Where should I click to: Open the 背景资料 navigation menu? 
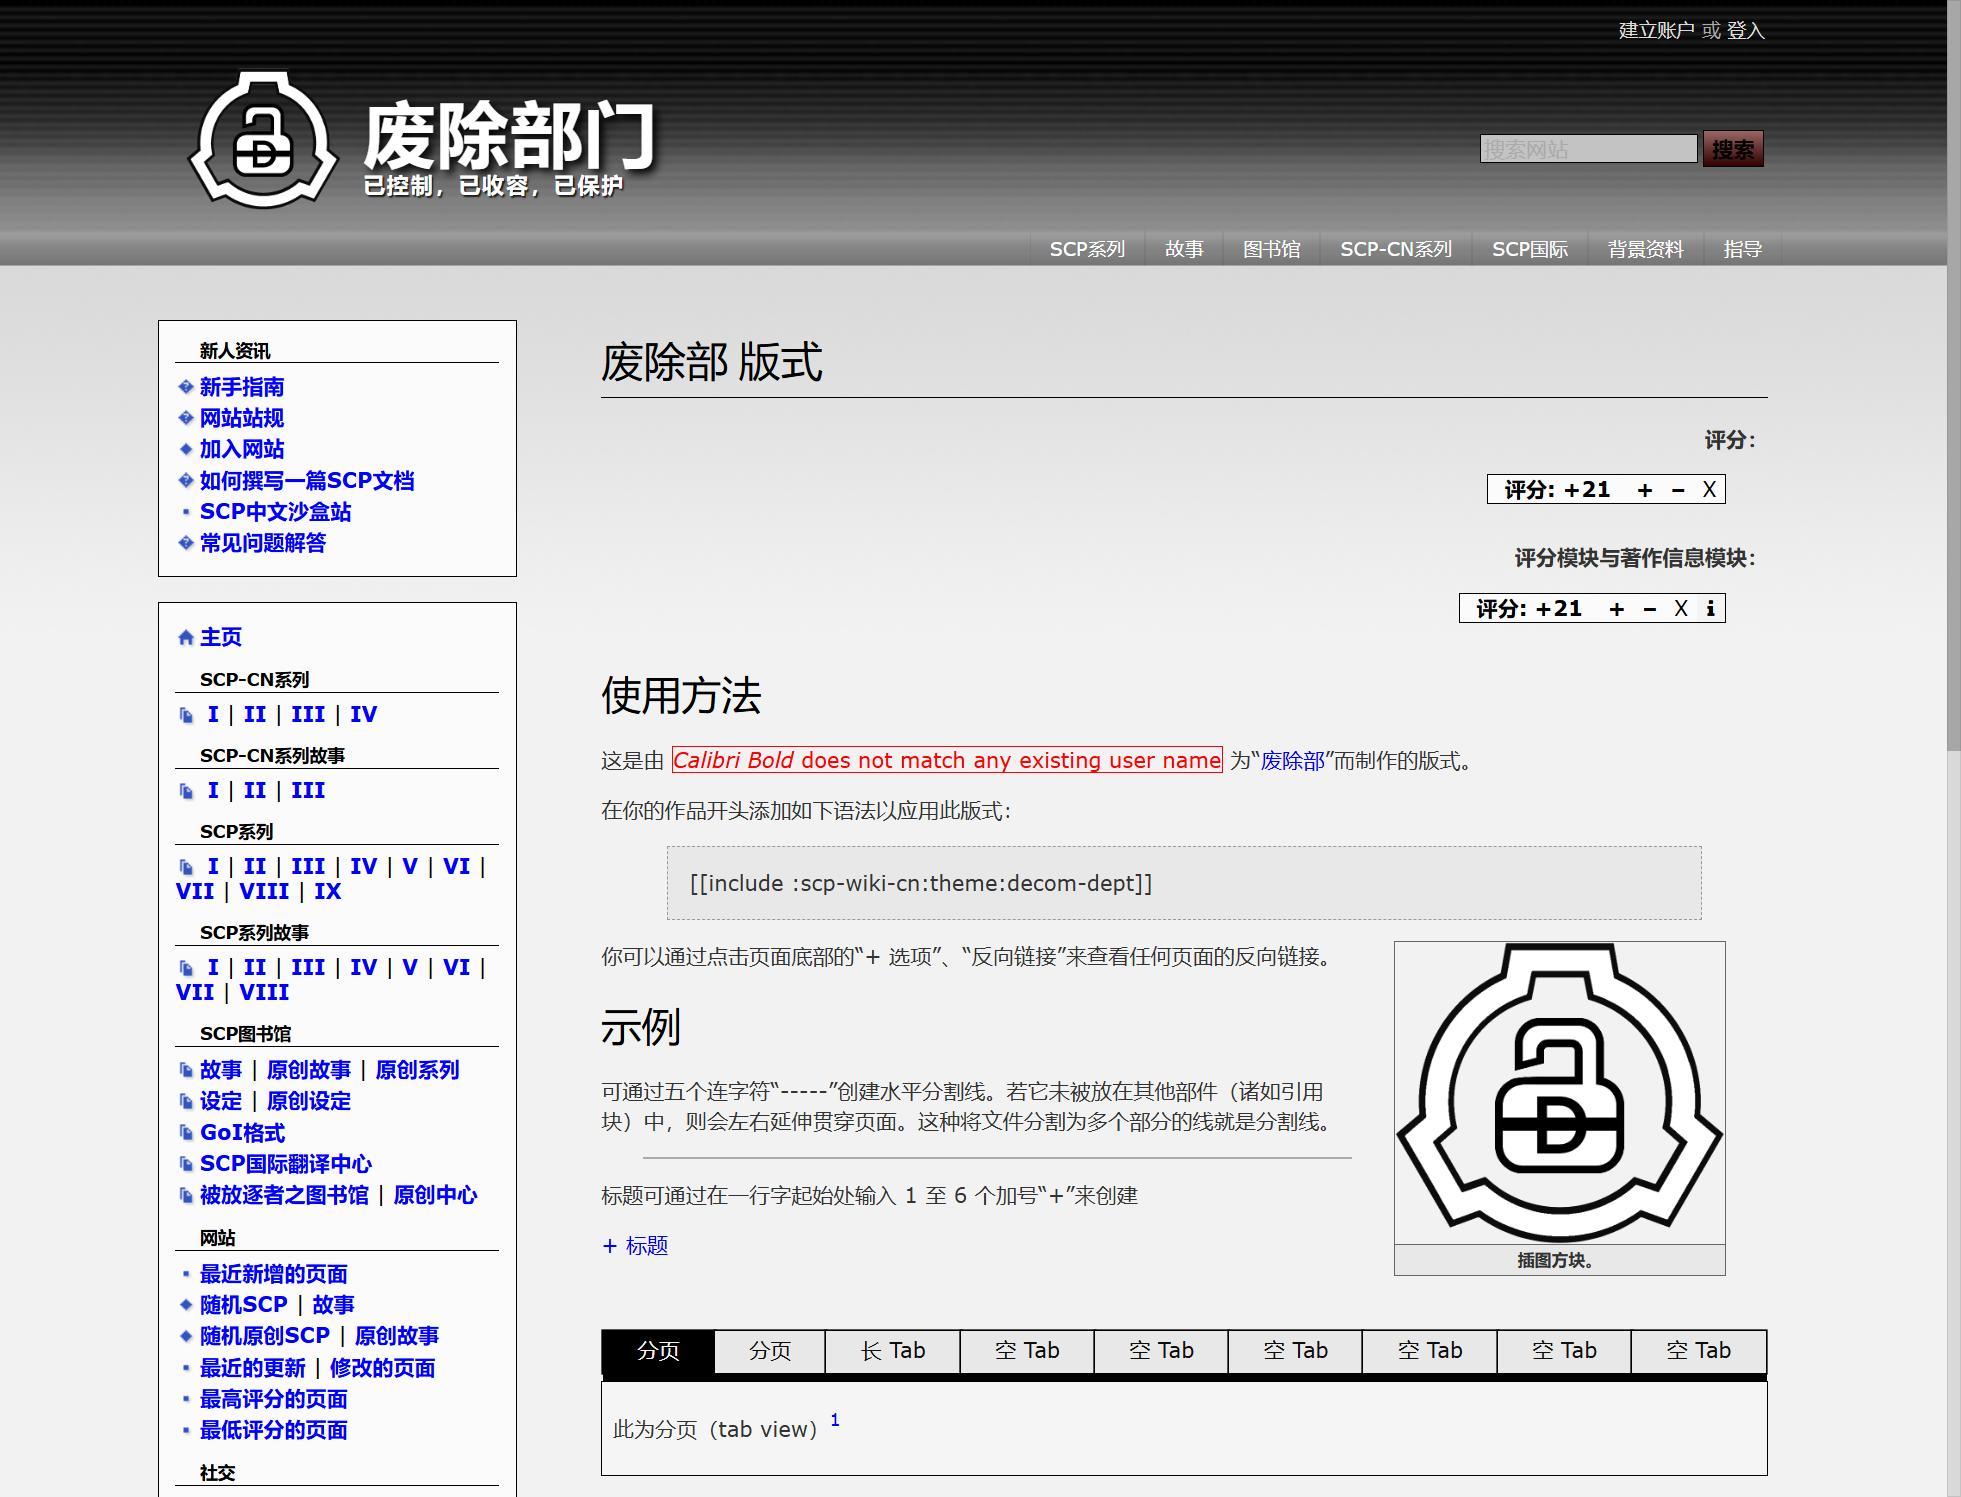1645,249
